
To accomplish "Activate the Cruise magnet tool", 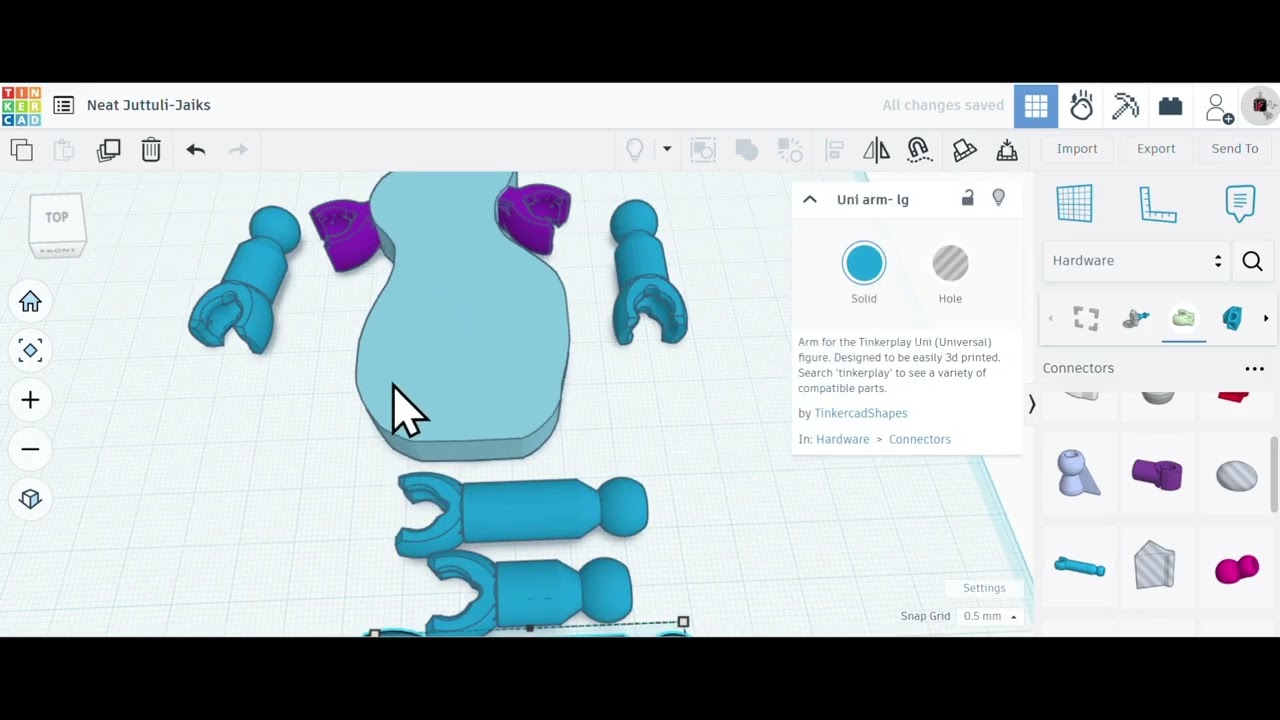I will pos(919,150).
